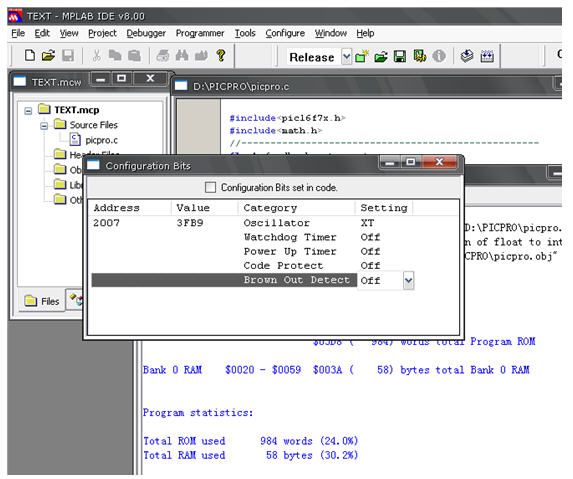This screenshot has width=573, height=479.
Task: Open the File menu
Action: 18,33
